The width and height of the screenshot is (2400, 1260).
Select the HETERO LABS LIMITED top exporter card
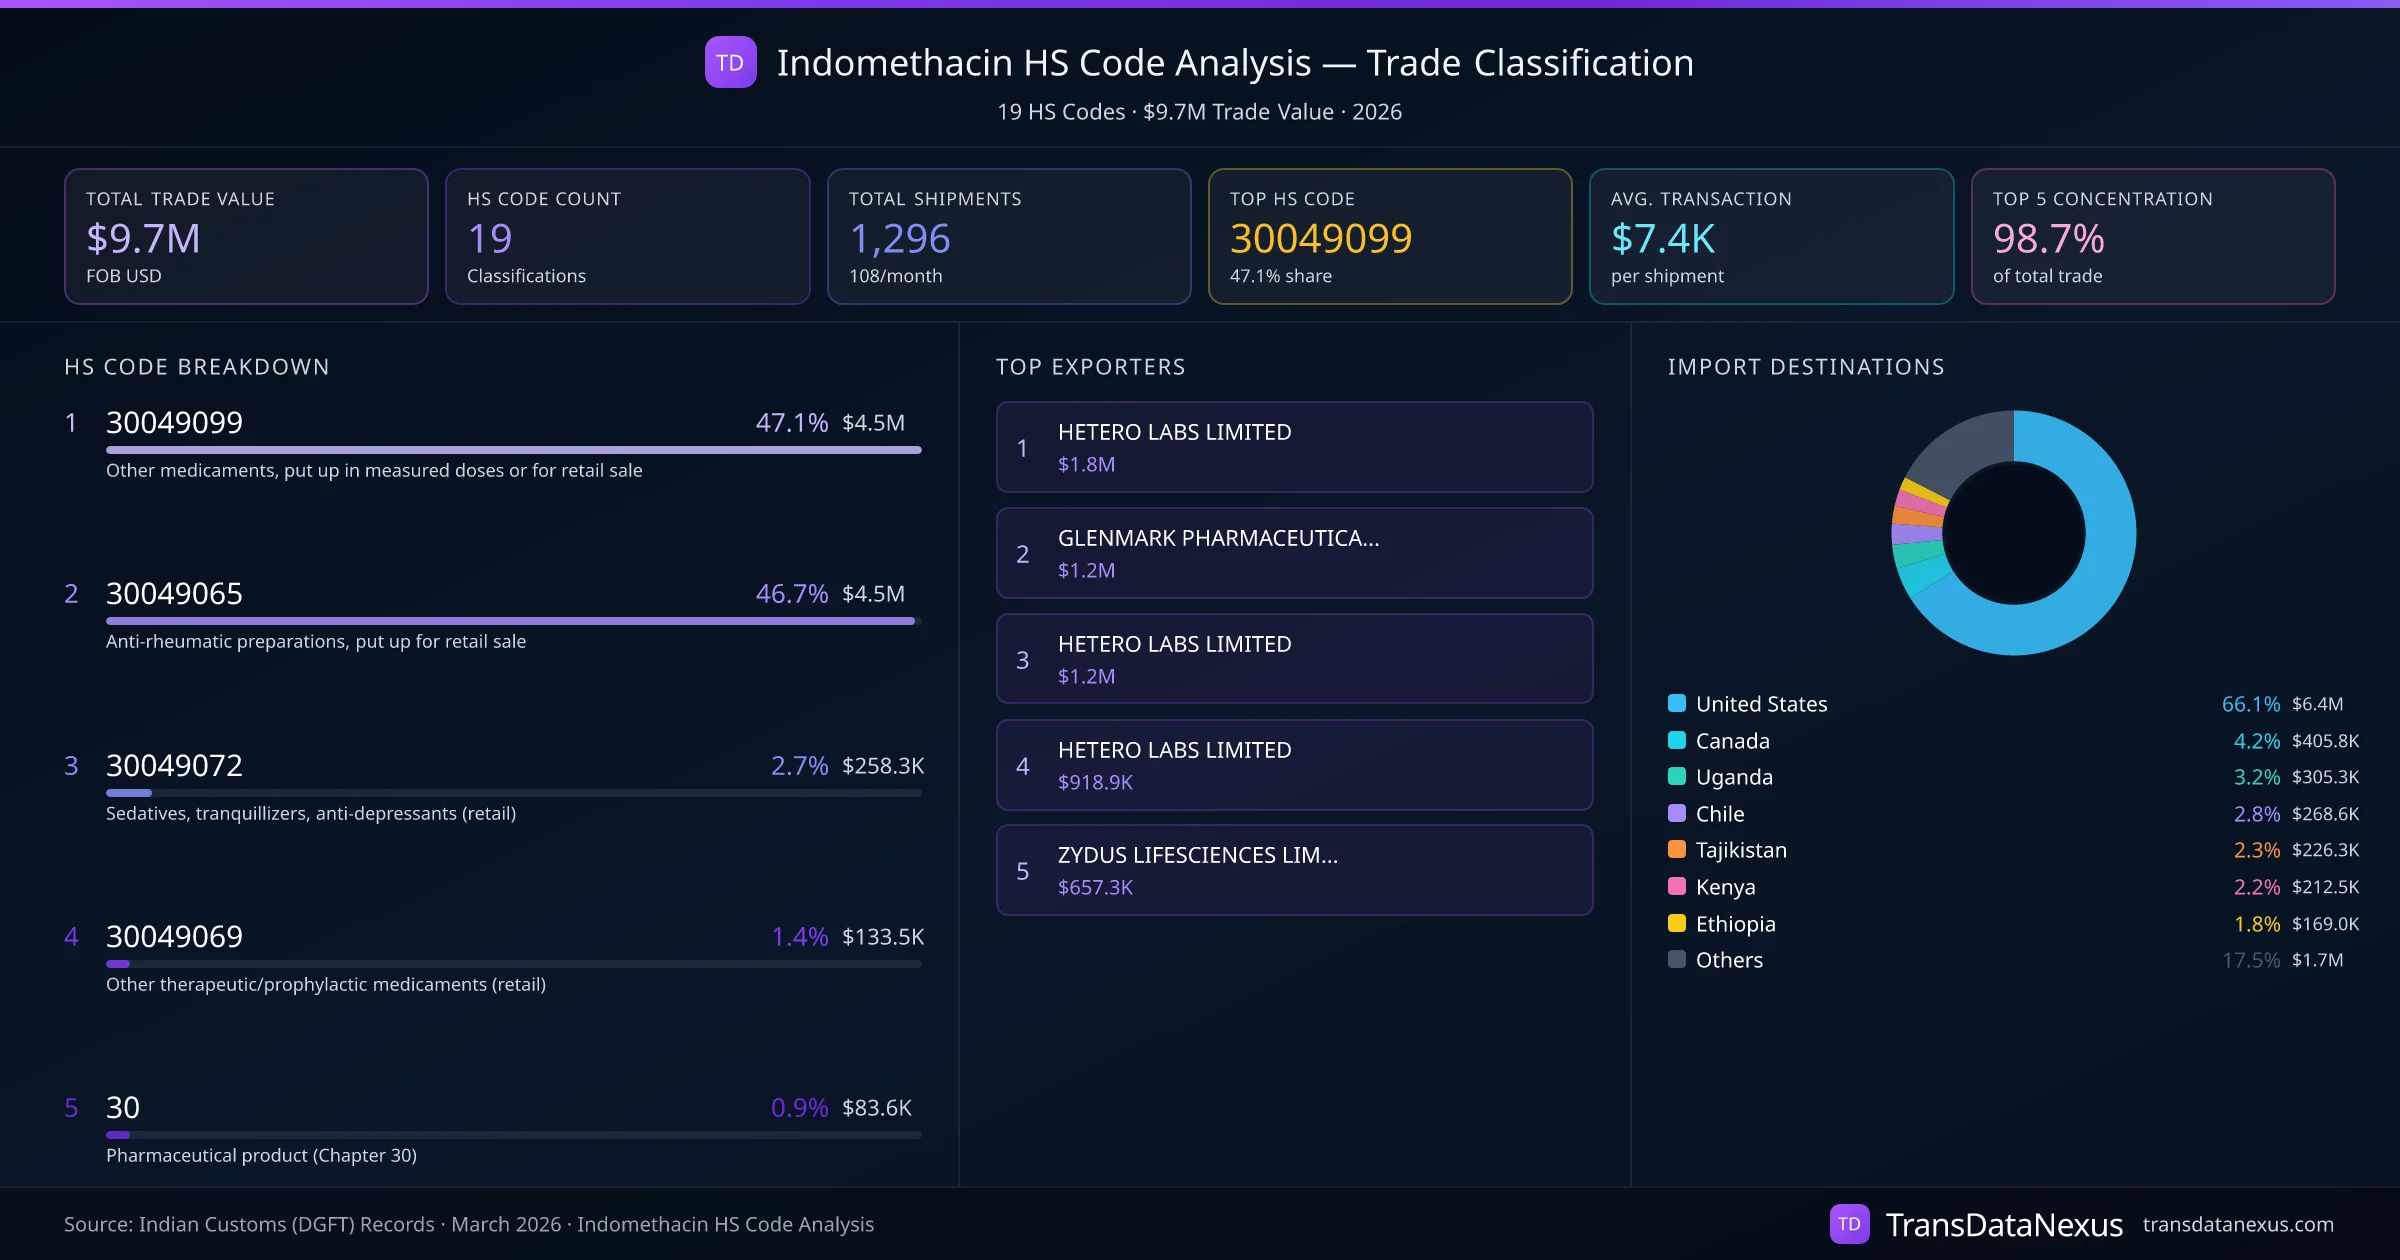(1294, 447)
